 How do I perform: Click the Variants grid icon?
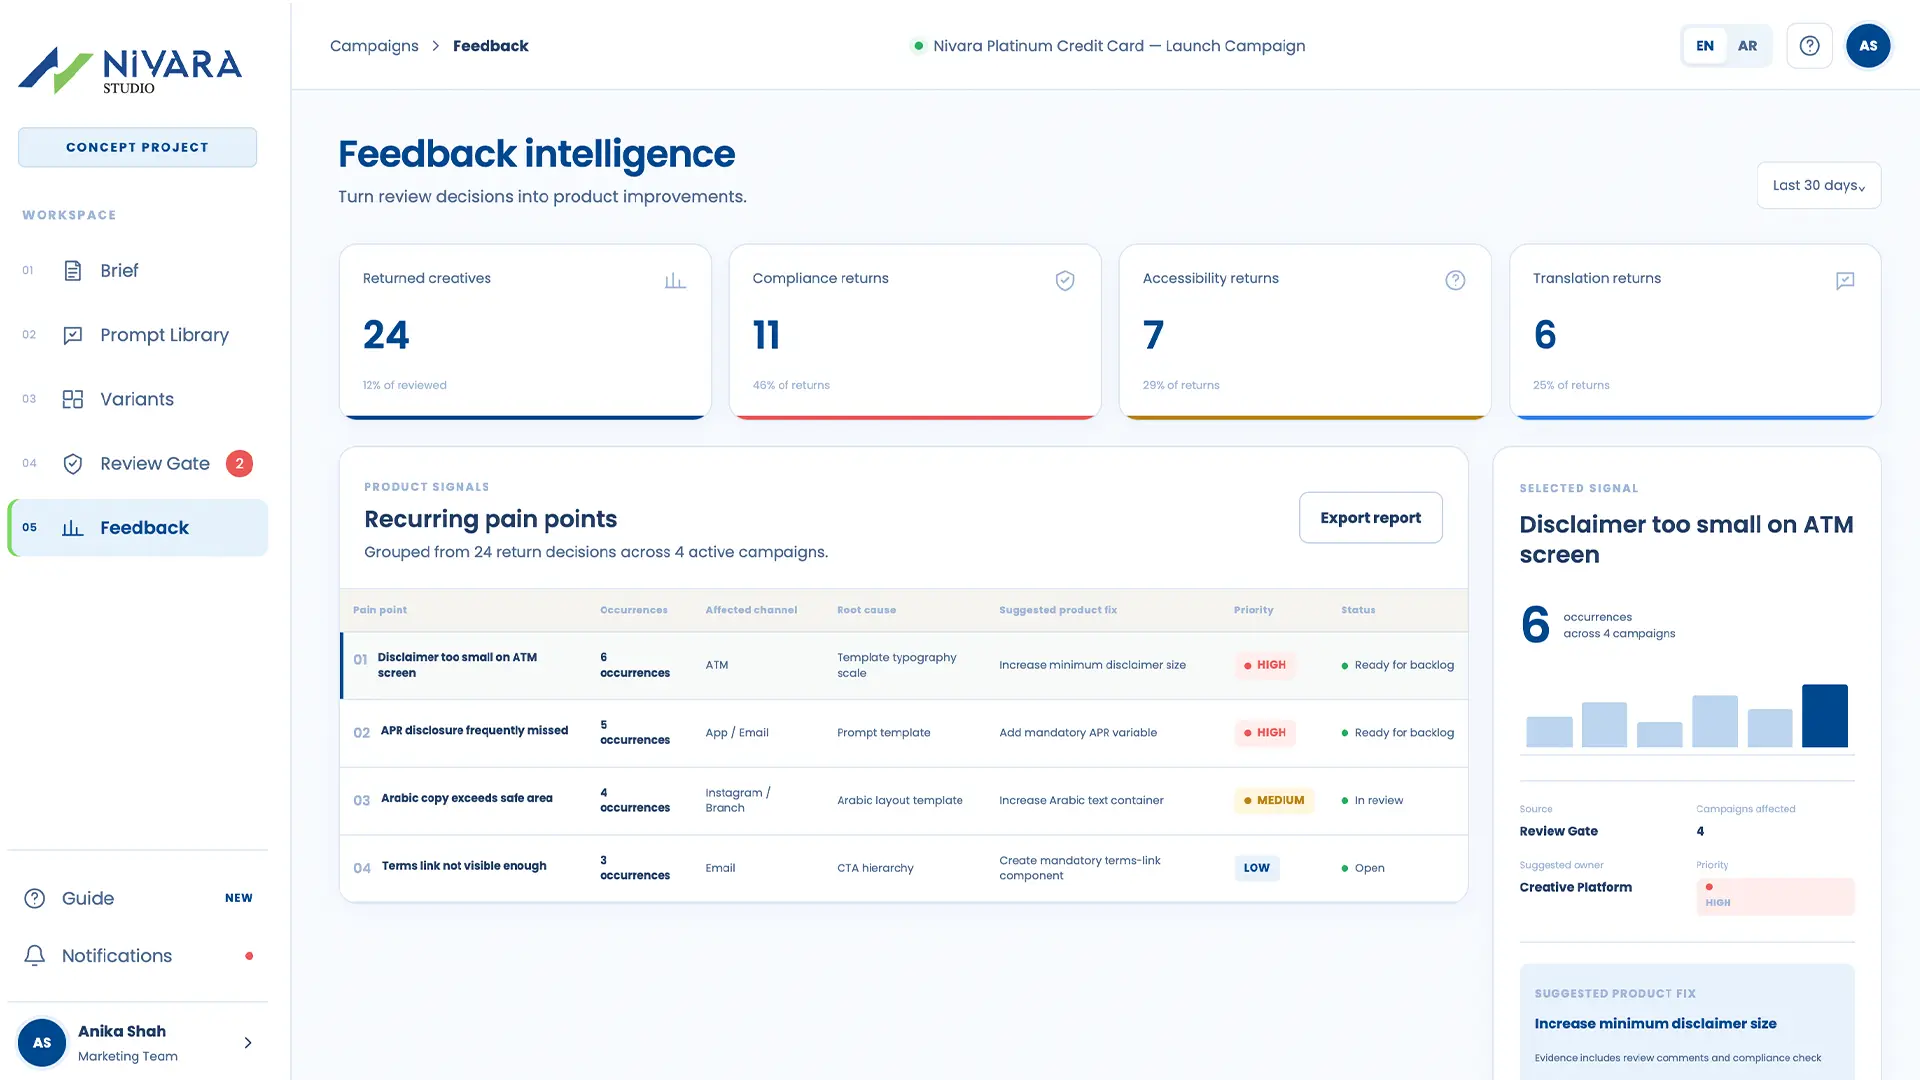[72, 399]
